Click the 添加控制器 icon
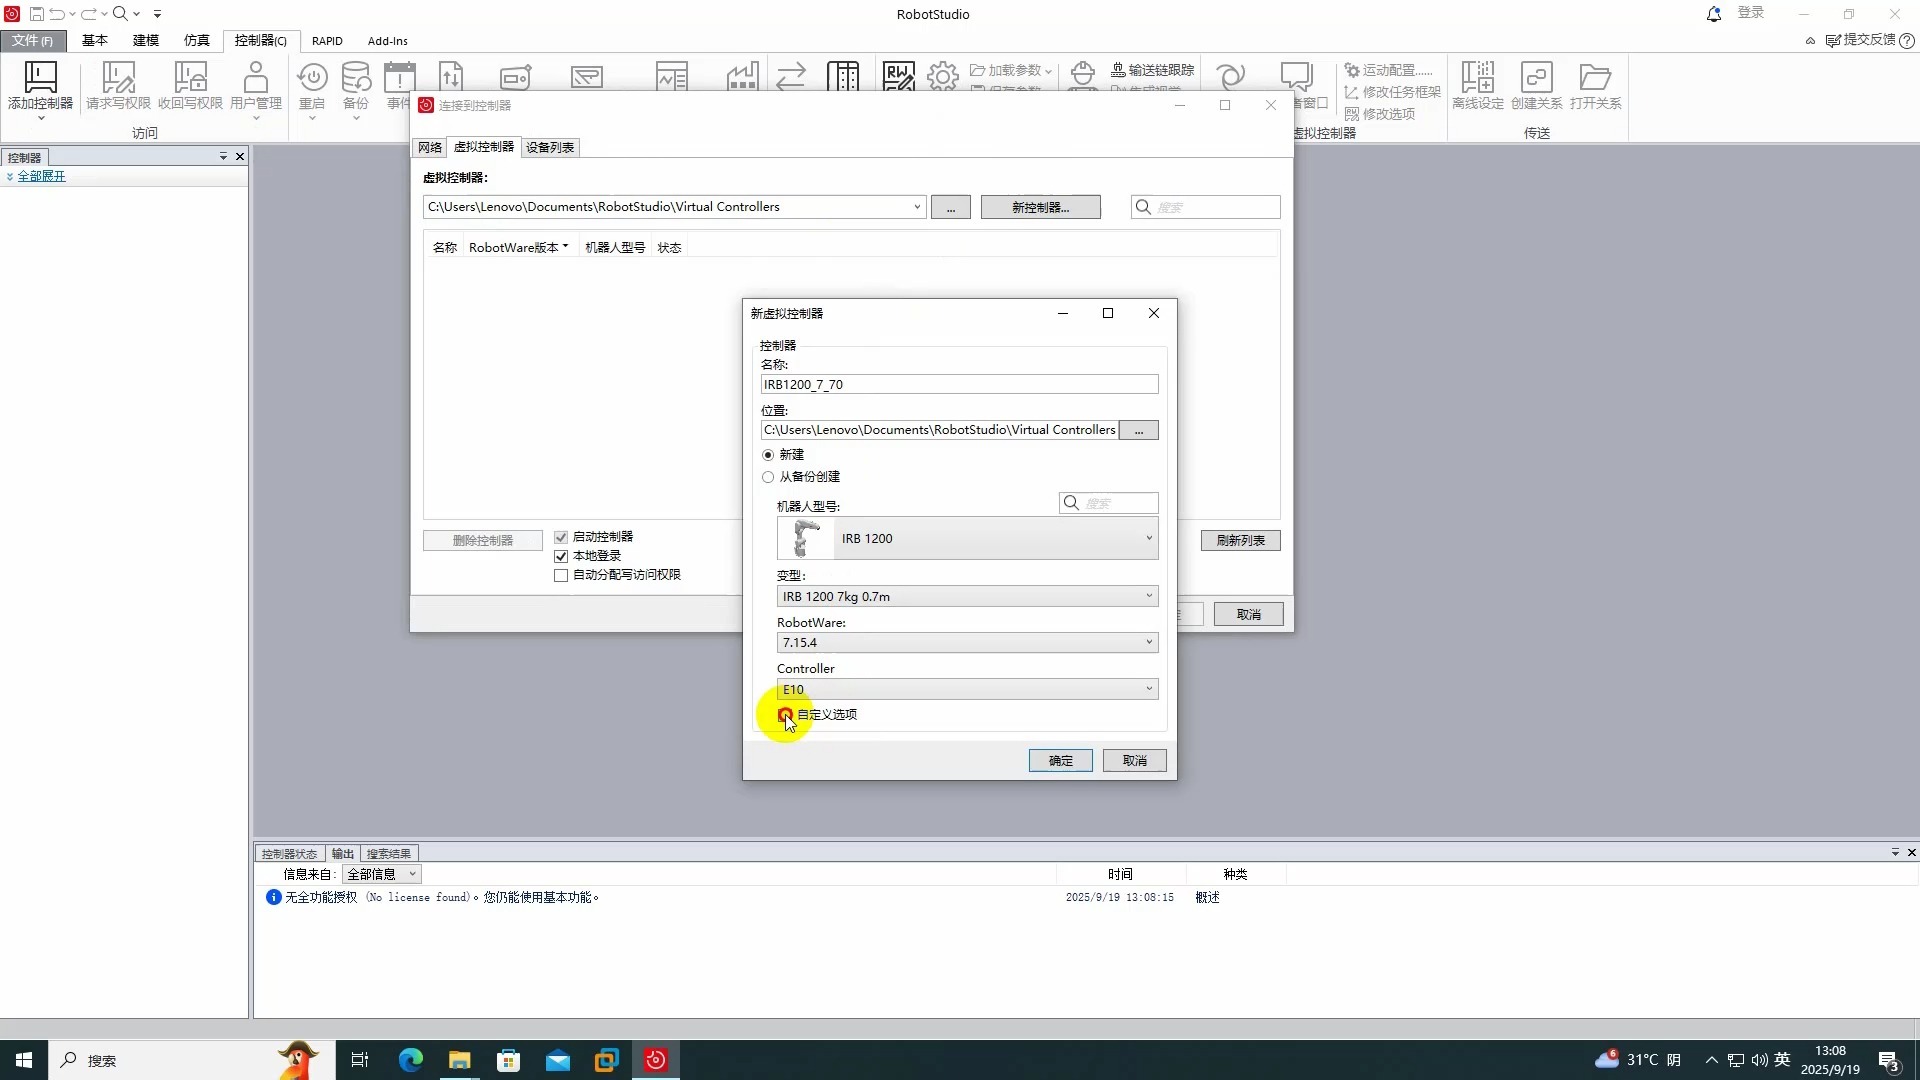Screen dimensions: 1920x1080 [40, 90]
